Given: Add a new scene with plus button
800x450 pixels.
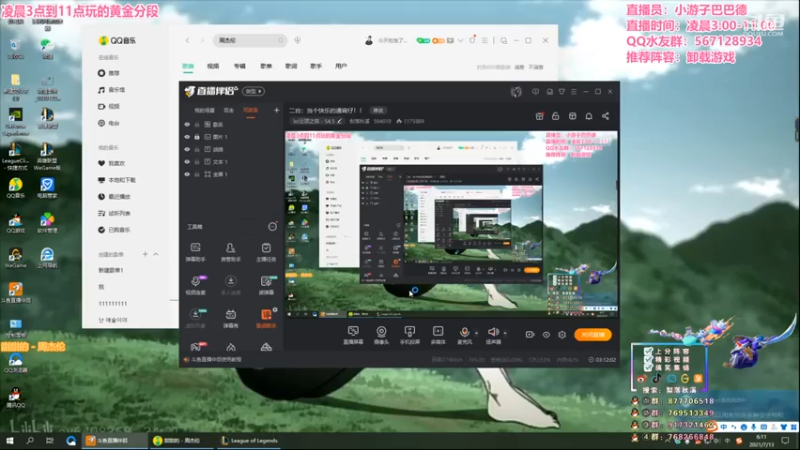Looking at the screenshot, I should tap(276, 110).
